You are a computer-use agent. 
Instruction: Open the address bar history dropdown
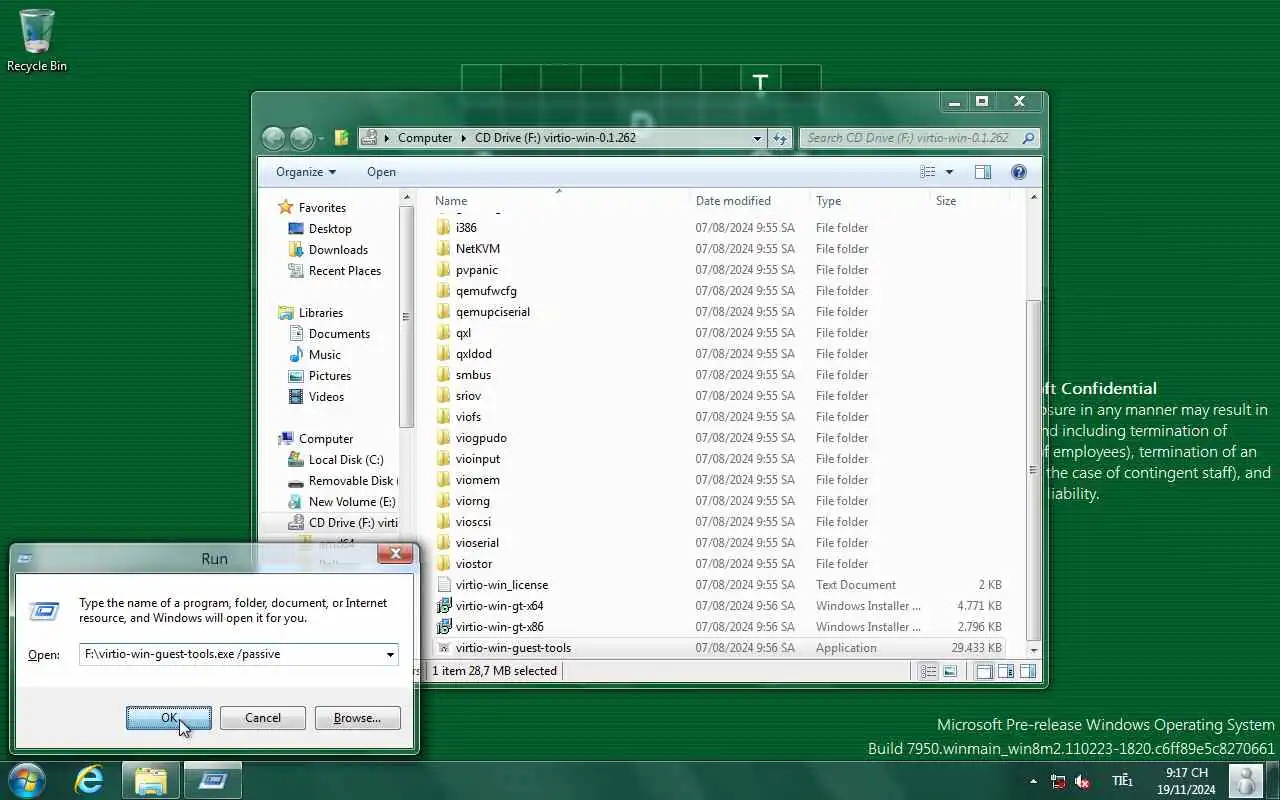point(757,138)
